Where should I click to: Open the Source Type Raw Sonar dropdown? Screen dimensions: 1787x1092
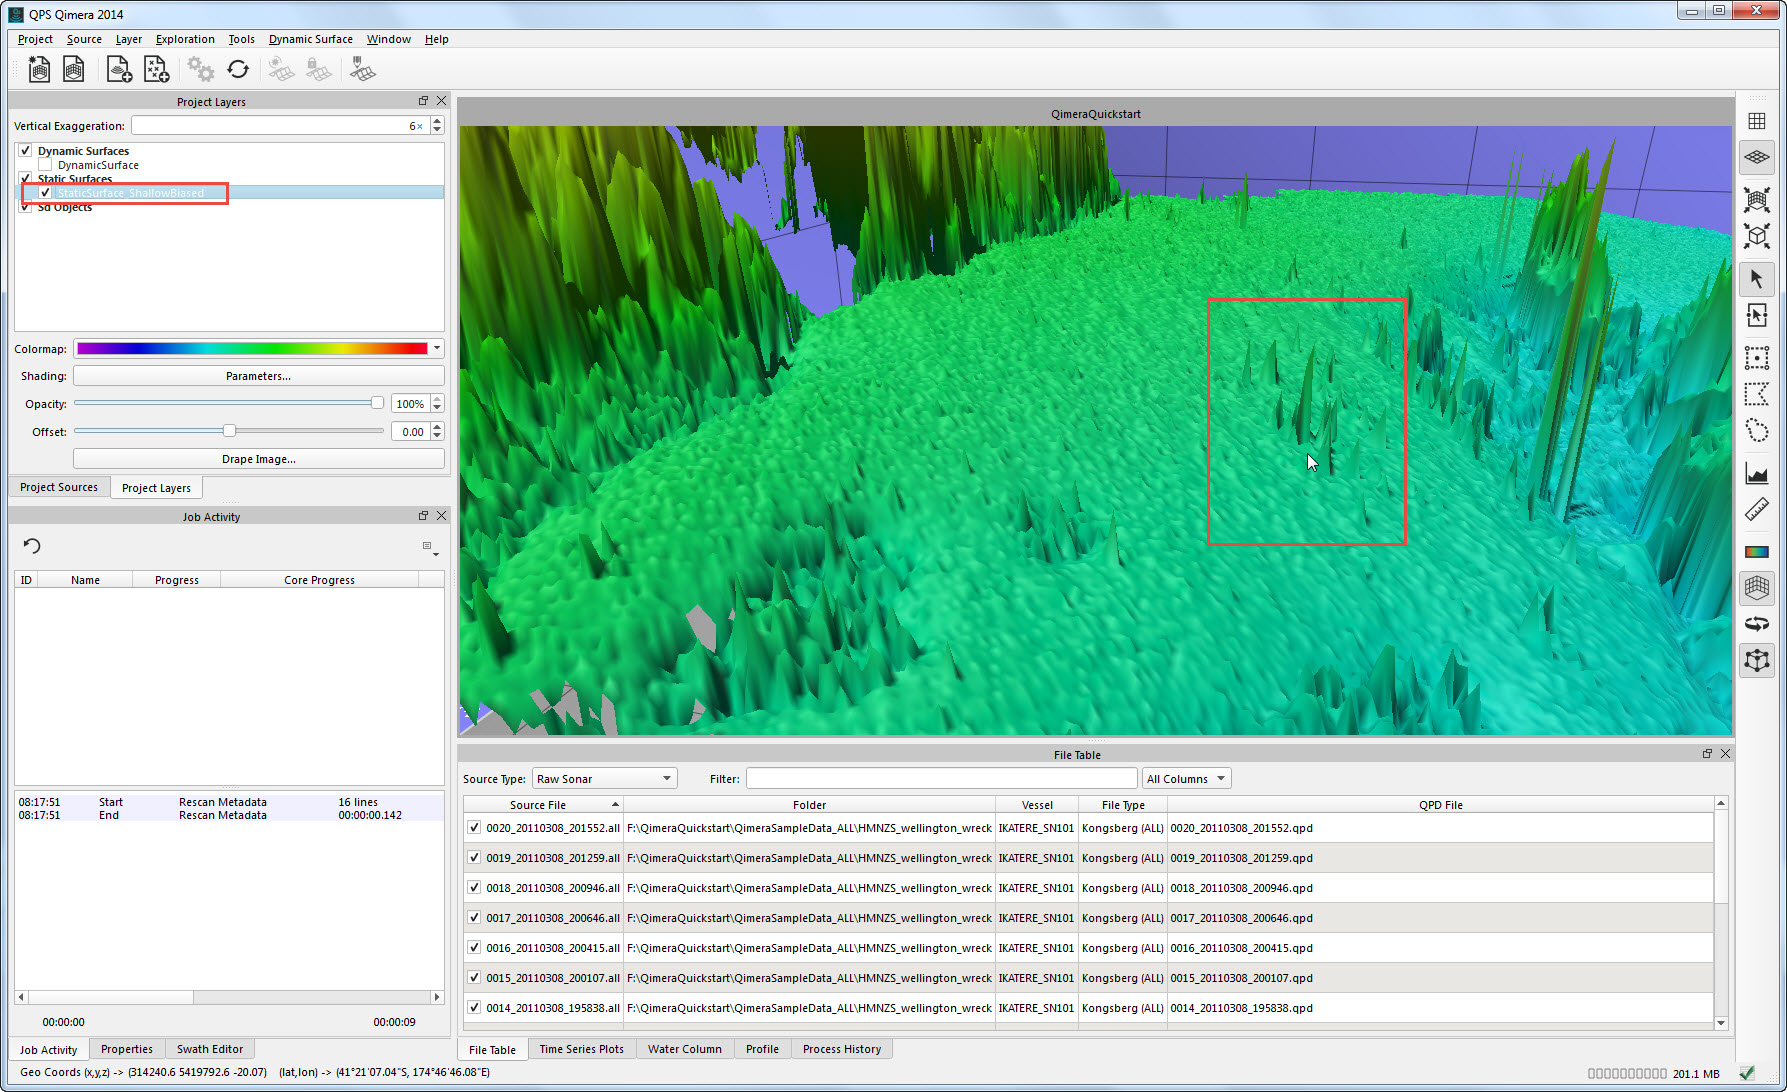[604, 779]
